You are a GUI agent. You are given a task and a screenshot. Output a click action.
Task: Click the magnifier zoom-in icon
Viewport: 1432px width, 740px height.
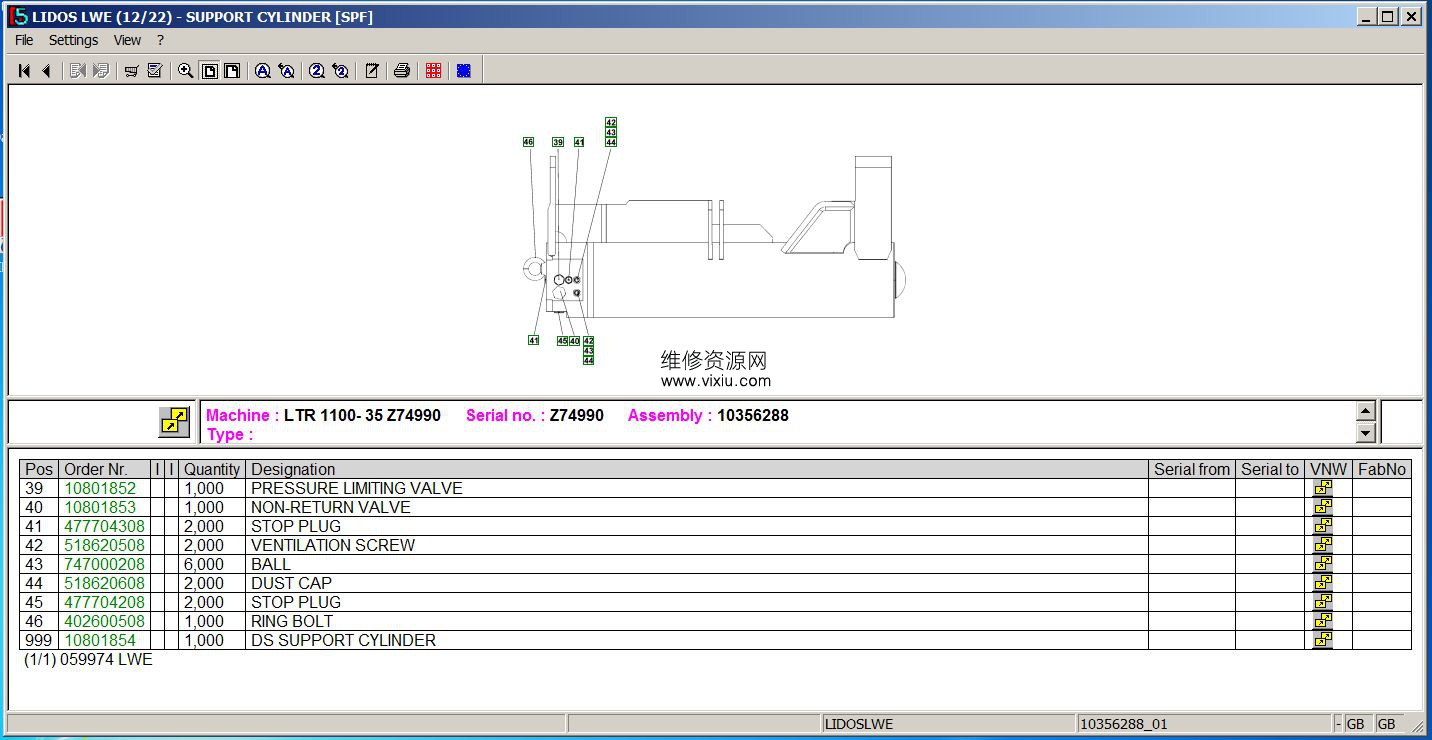(185, 71)
